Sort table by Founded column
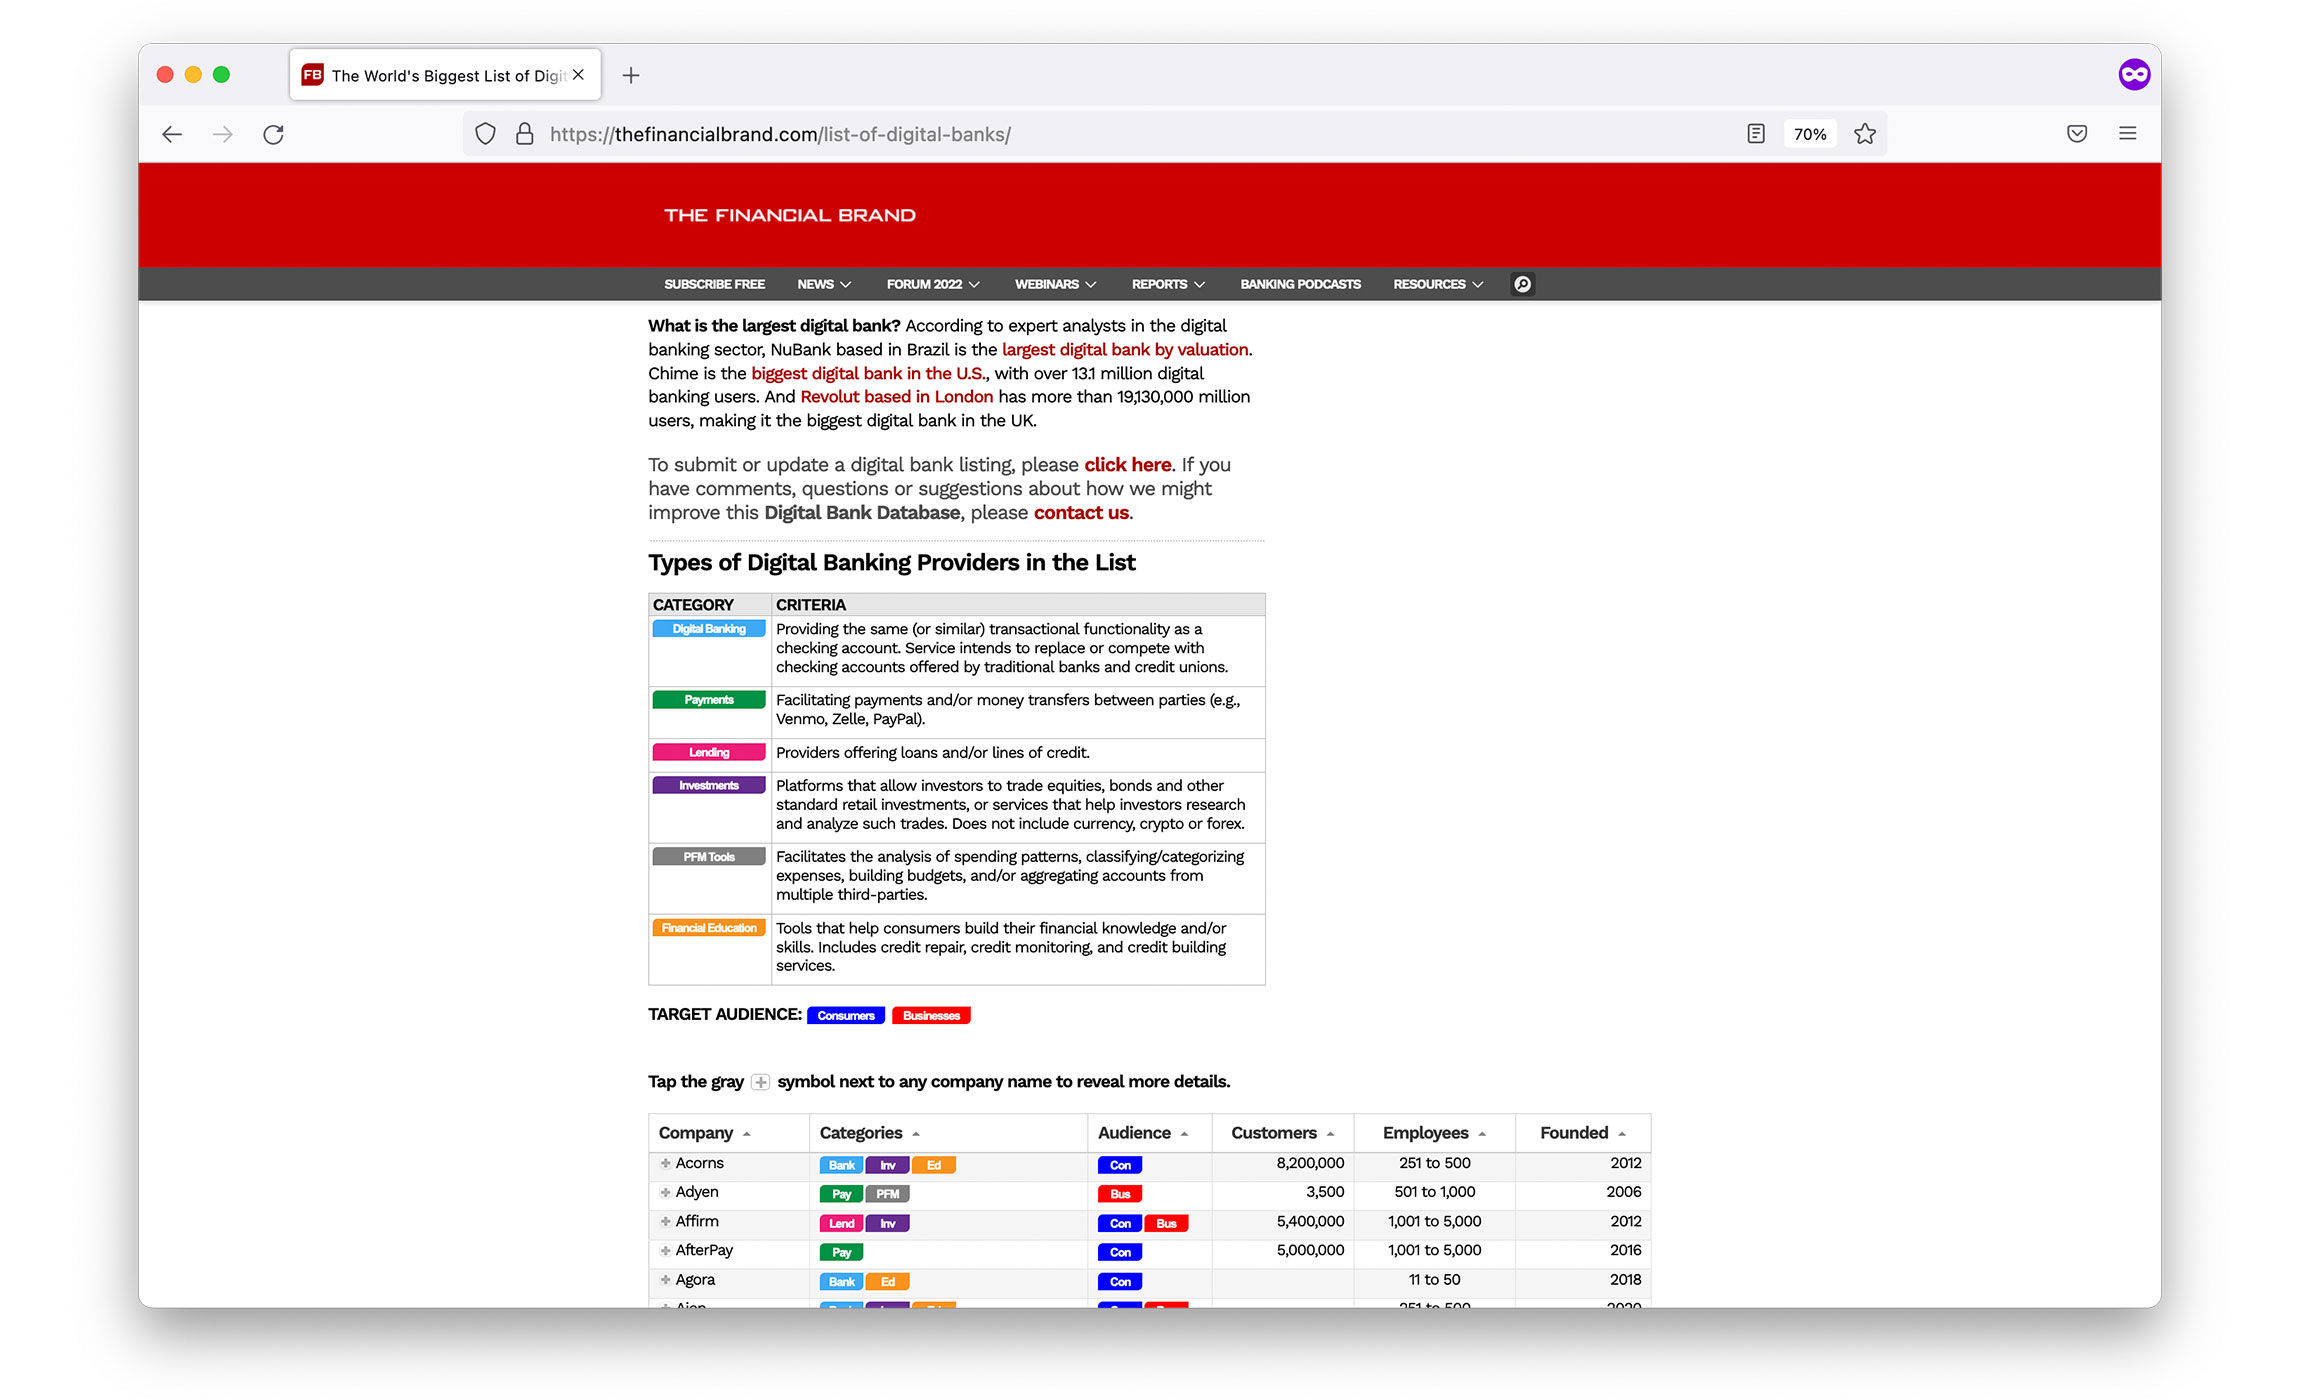Viewport: 2300px width, 1400px height. [x=1583, y=1133]
